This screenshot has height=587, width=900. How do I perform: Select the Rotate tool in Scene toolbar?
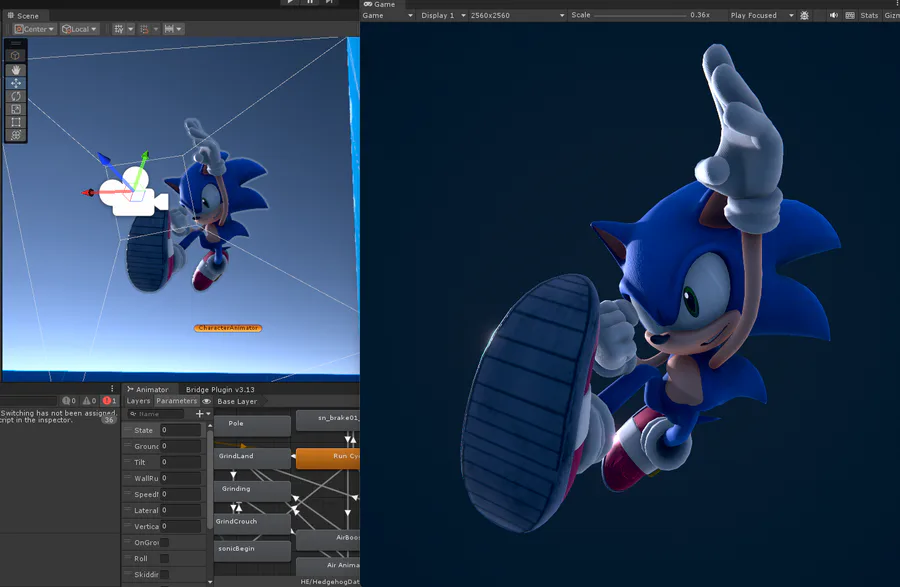coord(15,96)
